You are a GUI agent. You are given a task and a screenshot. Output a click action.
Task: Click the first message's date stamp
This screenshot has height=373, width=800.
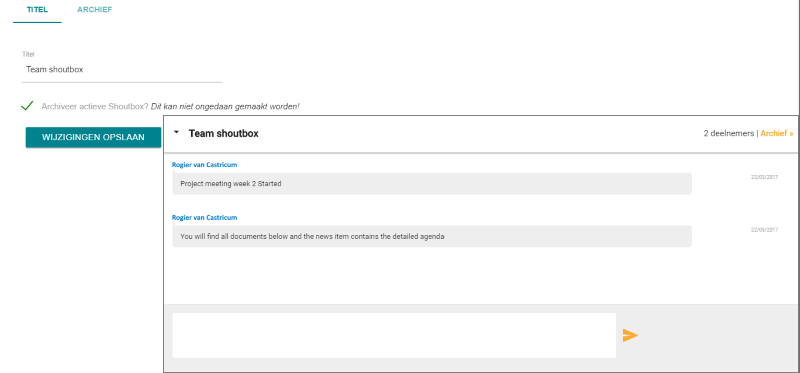(x=764, y=177)
